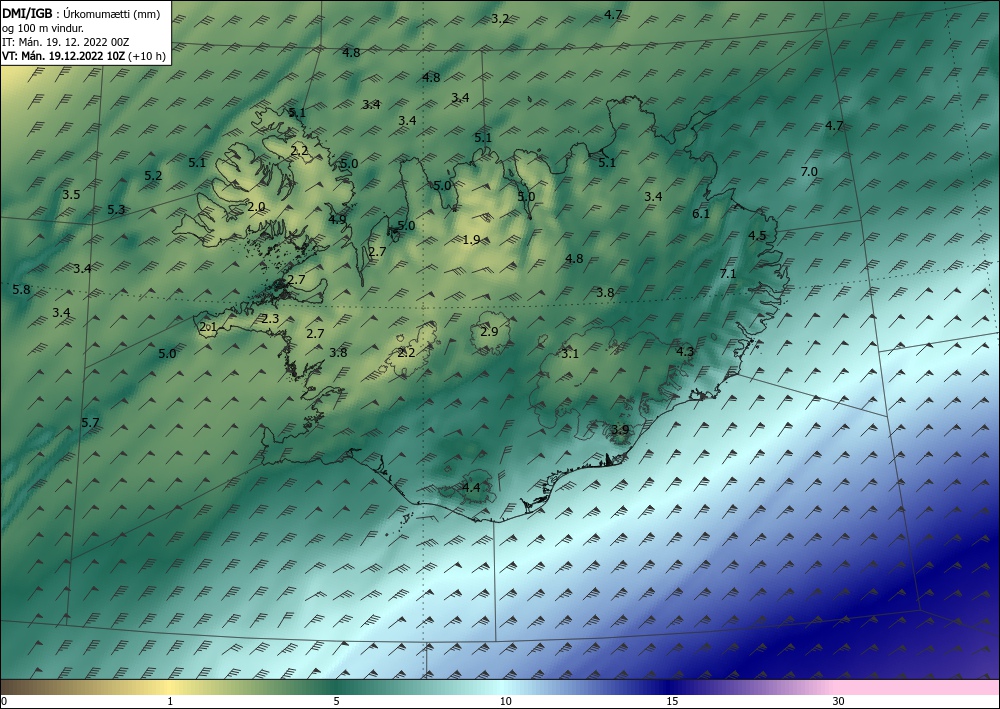Click the 5.7 value southwest of Iceland
Image resolution: width=1000 pixels, height=709 pixels.
[x=91, y=423]
